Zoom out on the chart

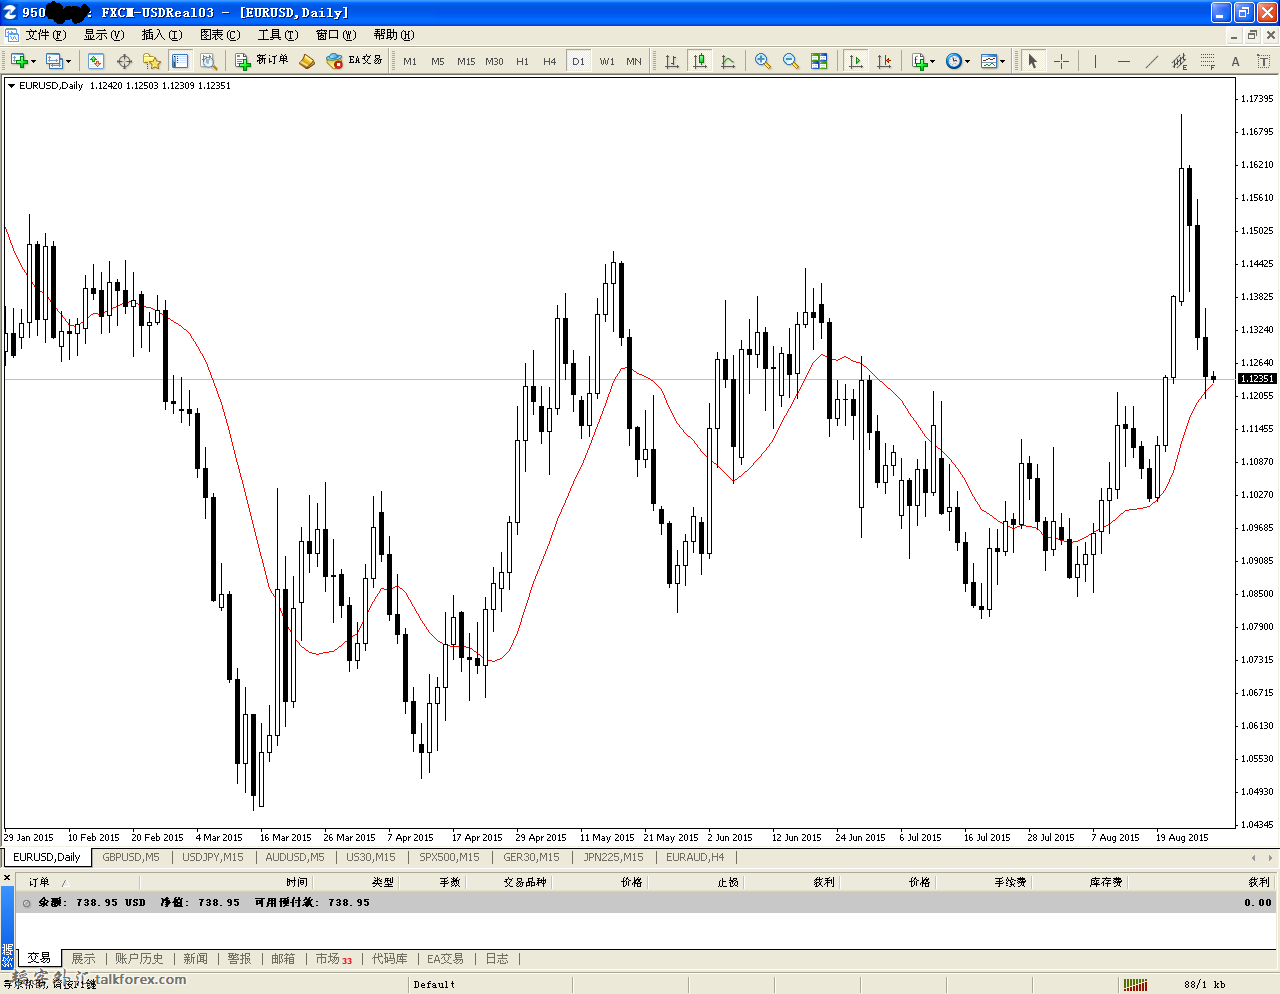(791, 61)
